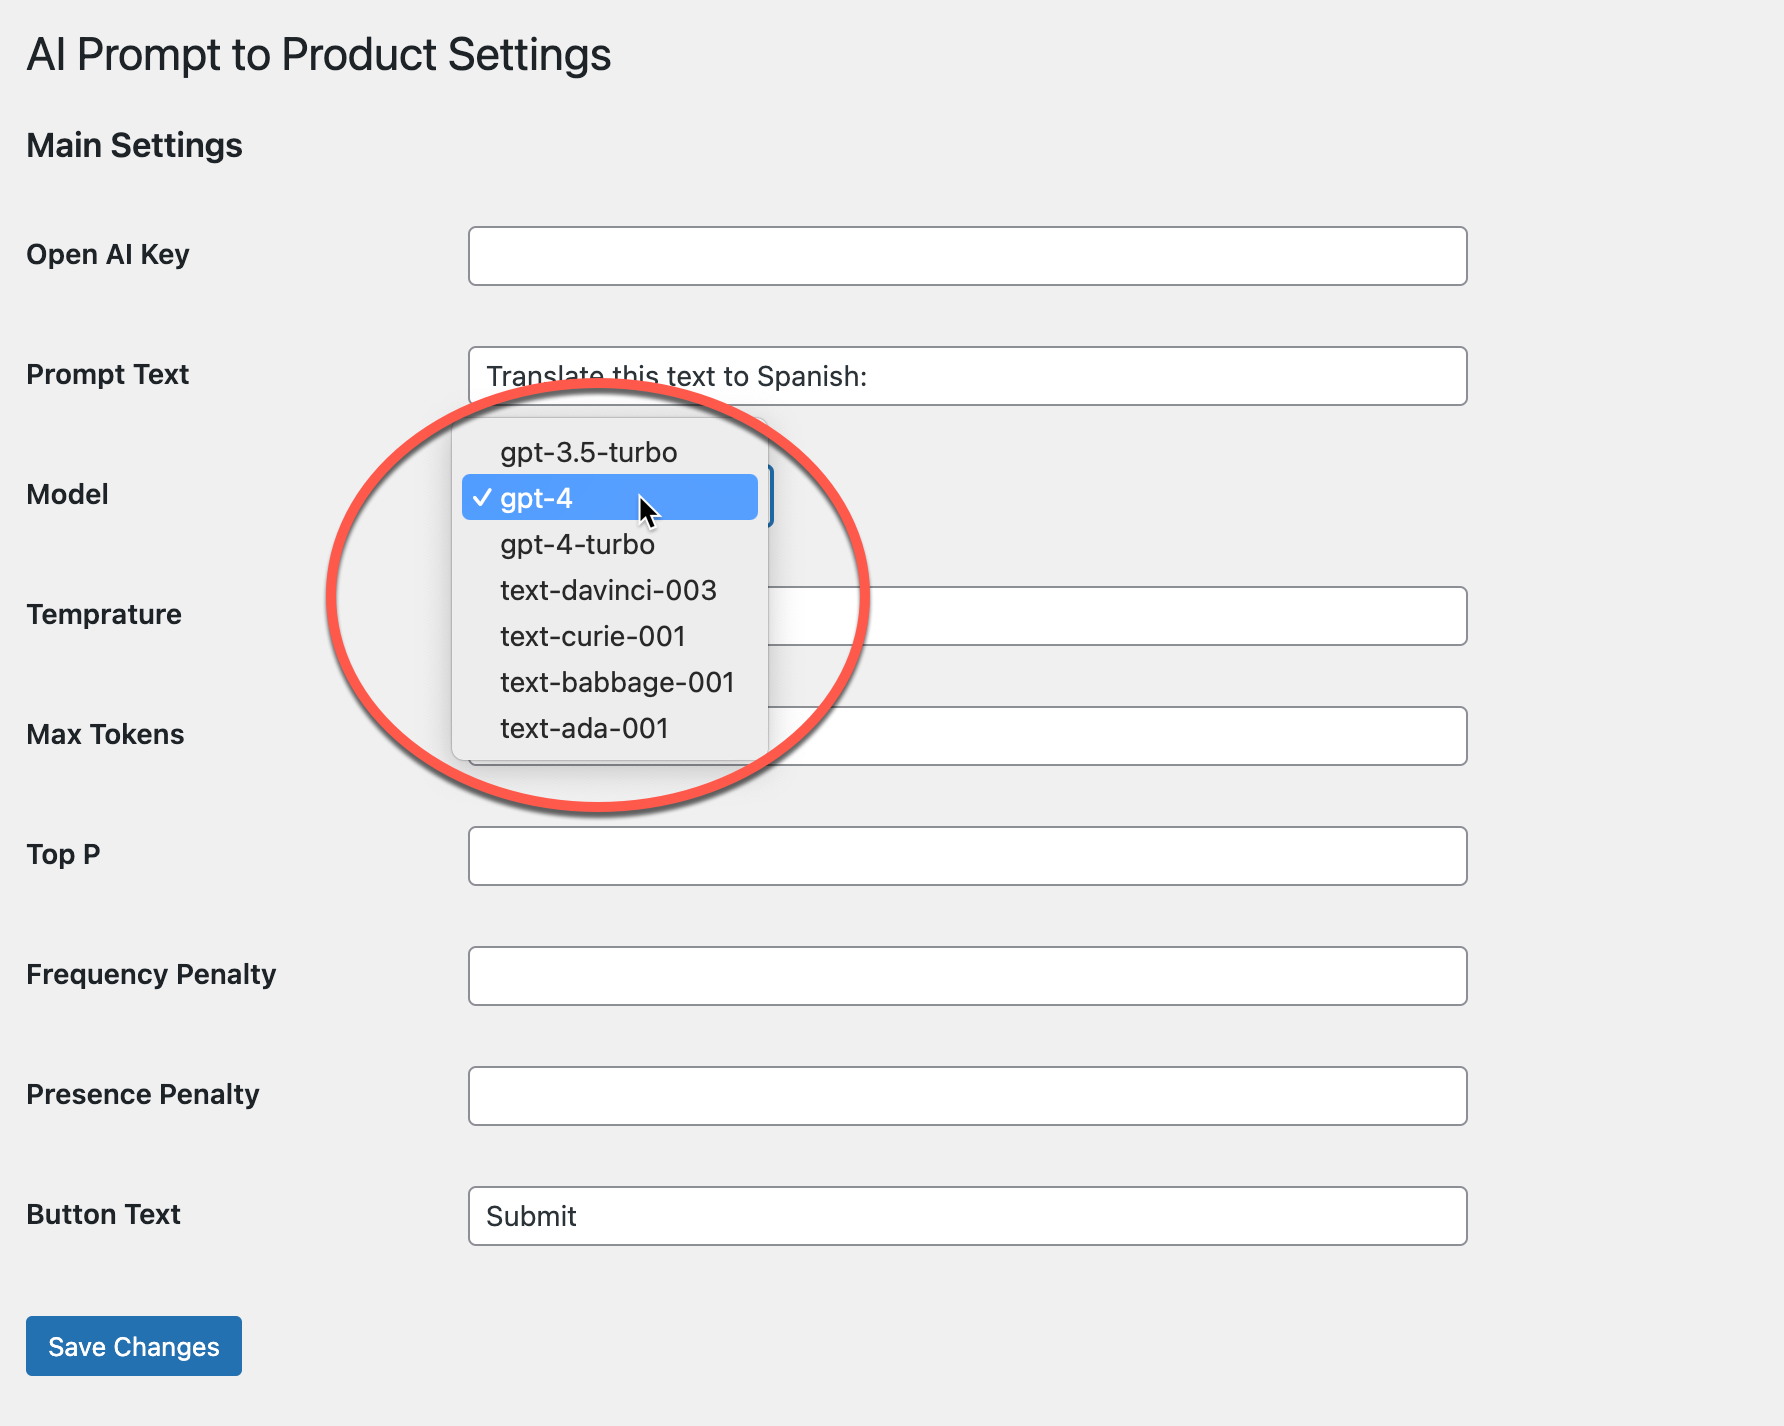The width and height of the screenshot is (1784, 1426).
Task: Pick gpt-4-turbo in the Model dropdown
Action: click(577, 544)
